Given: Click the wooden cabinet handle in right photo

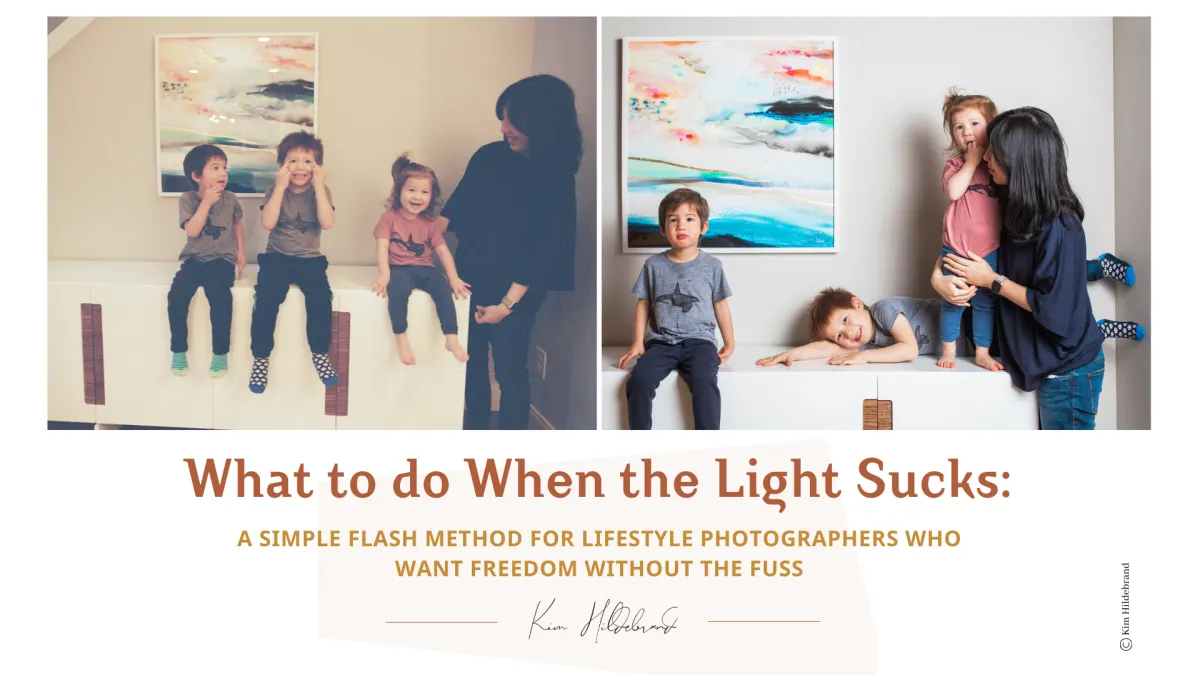Looking at the screenshot, I should 877,414.
